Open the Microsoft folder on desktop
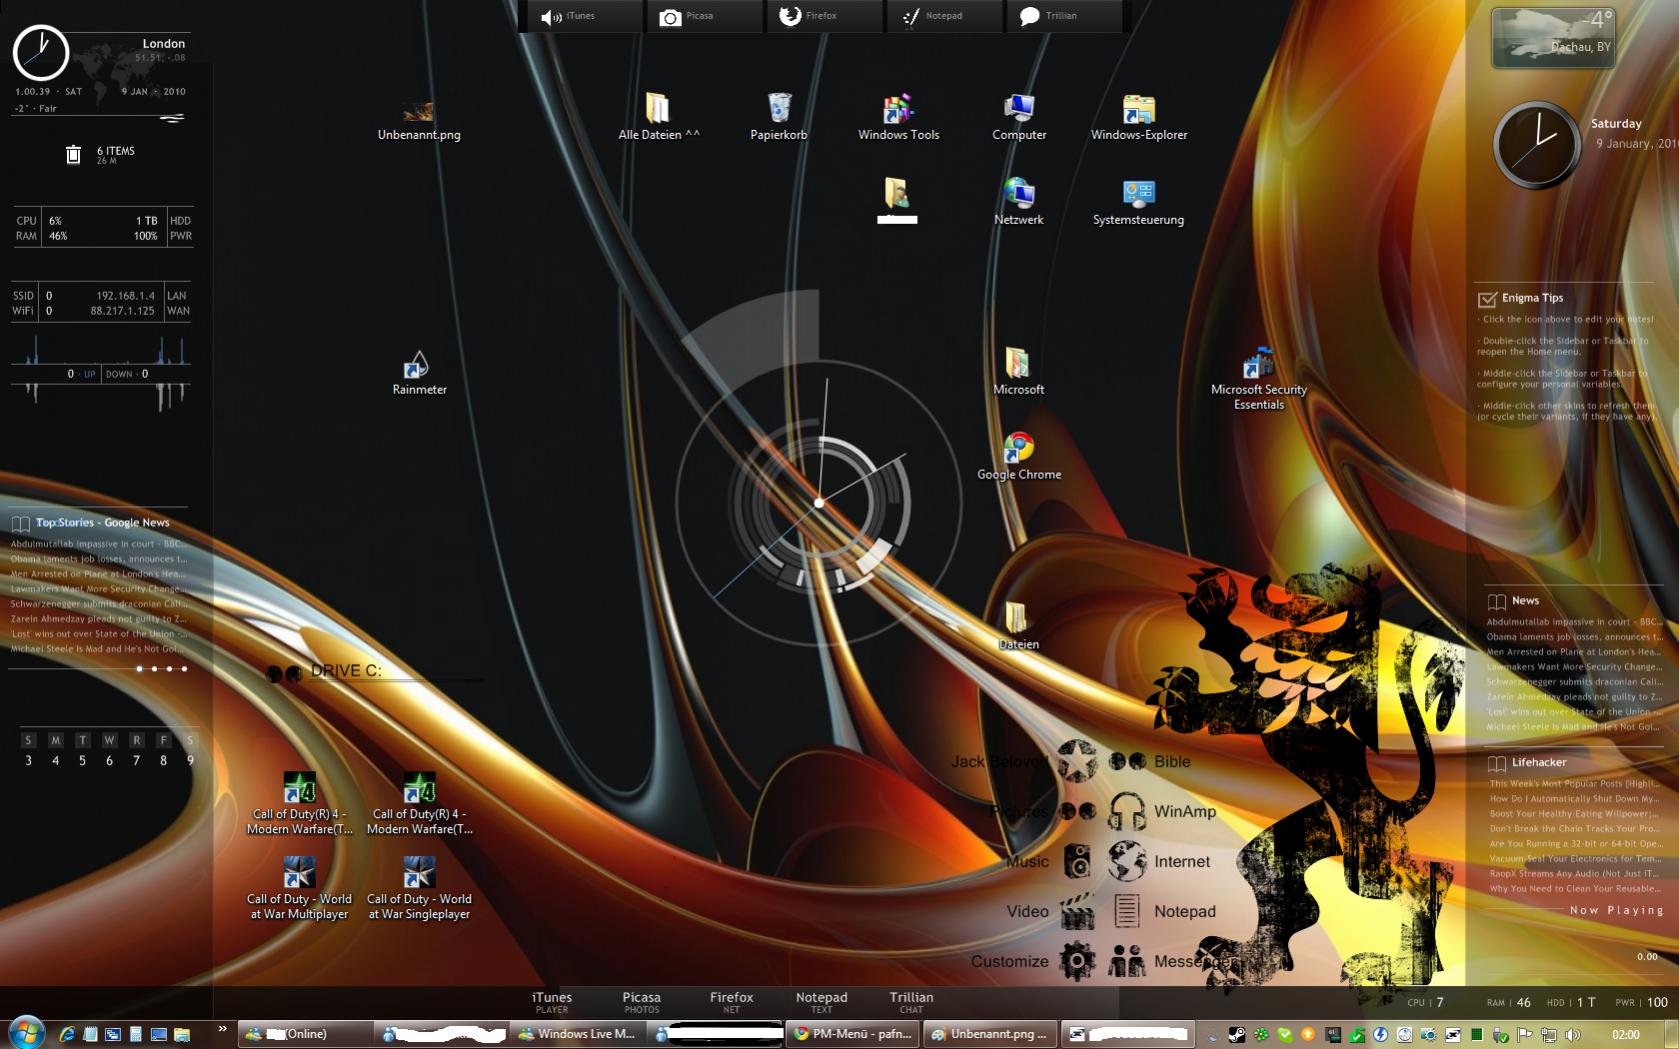1679x1049 pixels. point(1018,372)
